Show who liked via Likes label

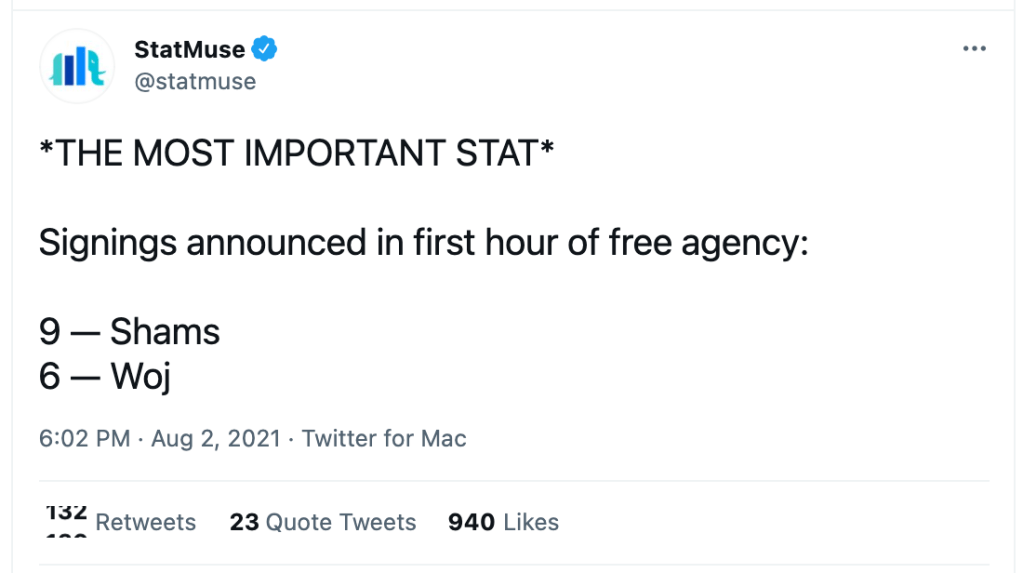coord(531,522)
